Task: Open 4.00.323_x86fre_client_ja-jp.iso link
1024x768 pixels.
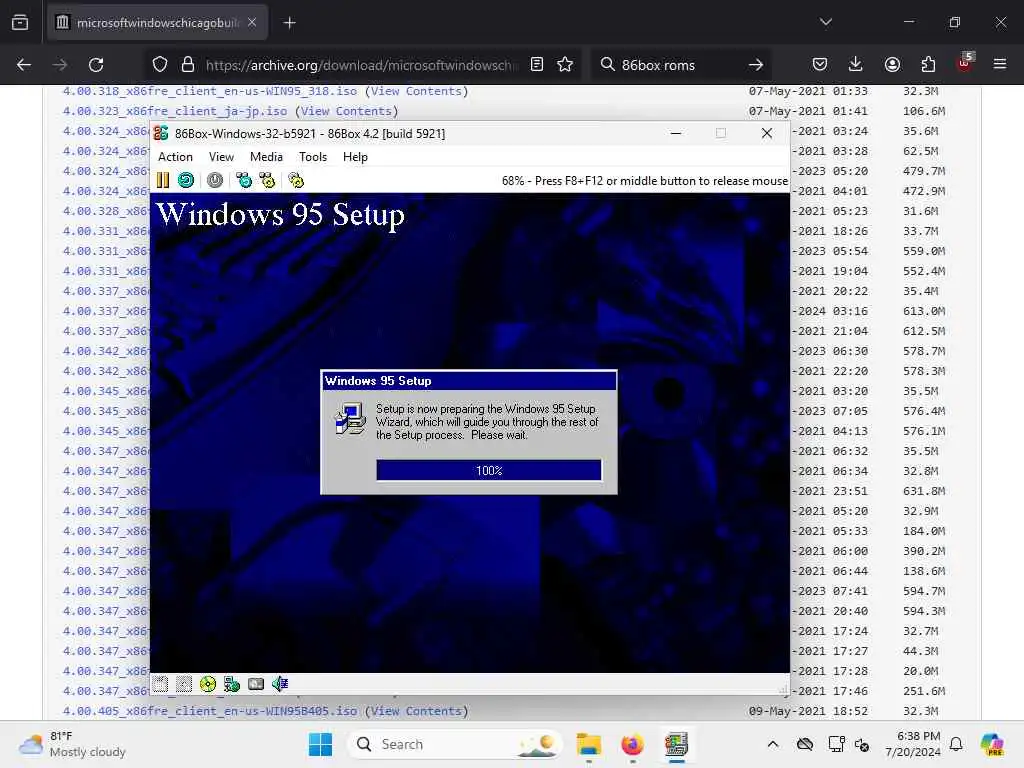Action: [x=174, y=111]
